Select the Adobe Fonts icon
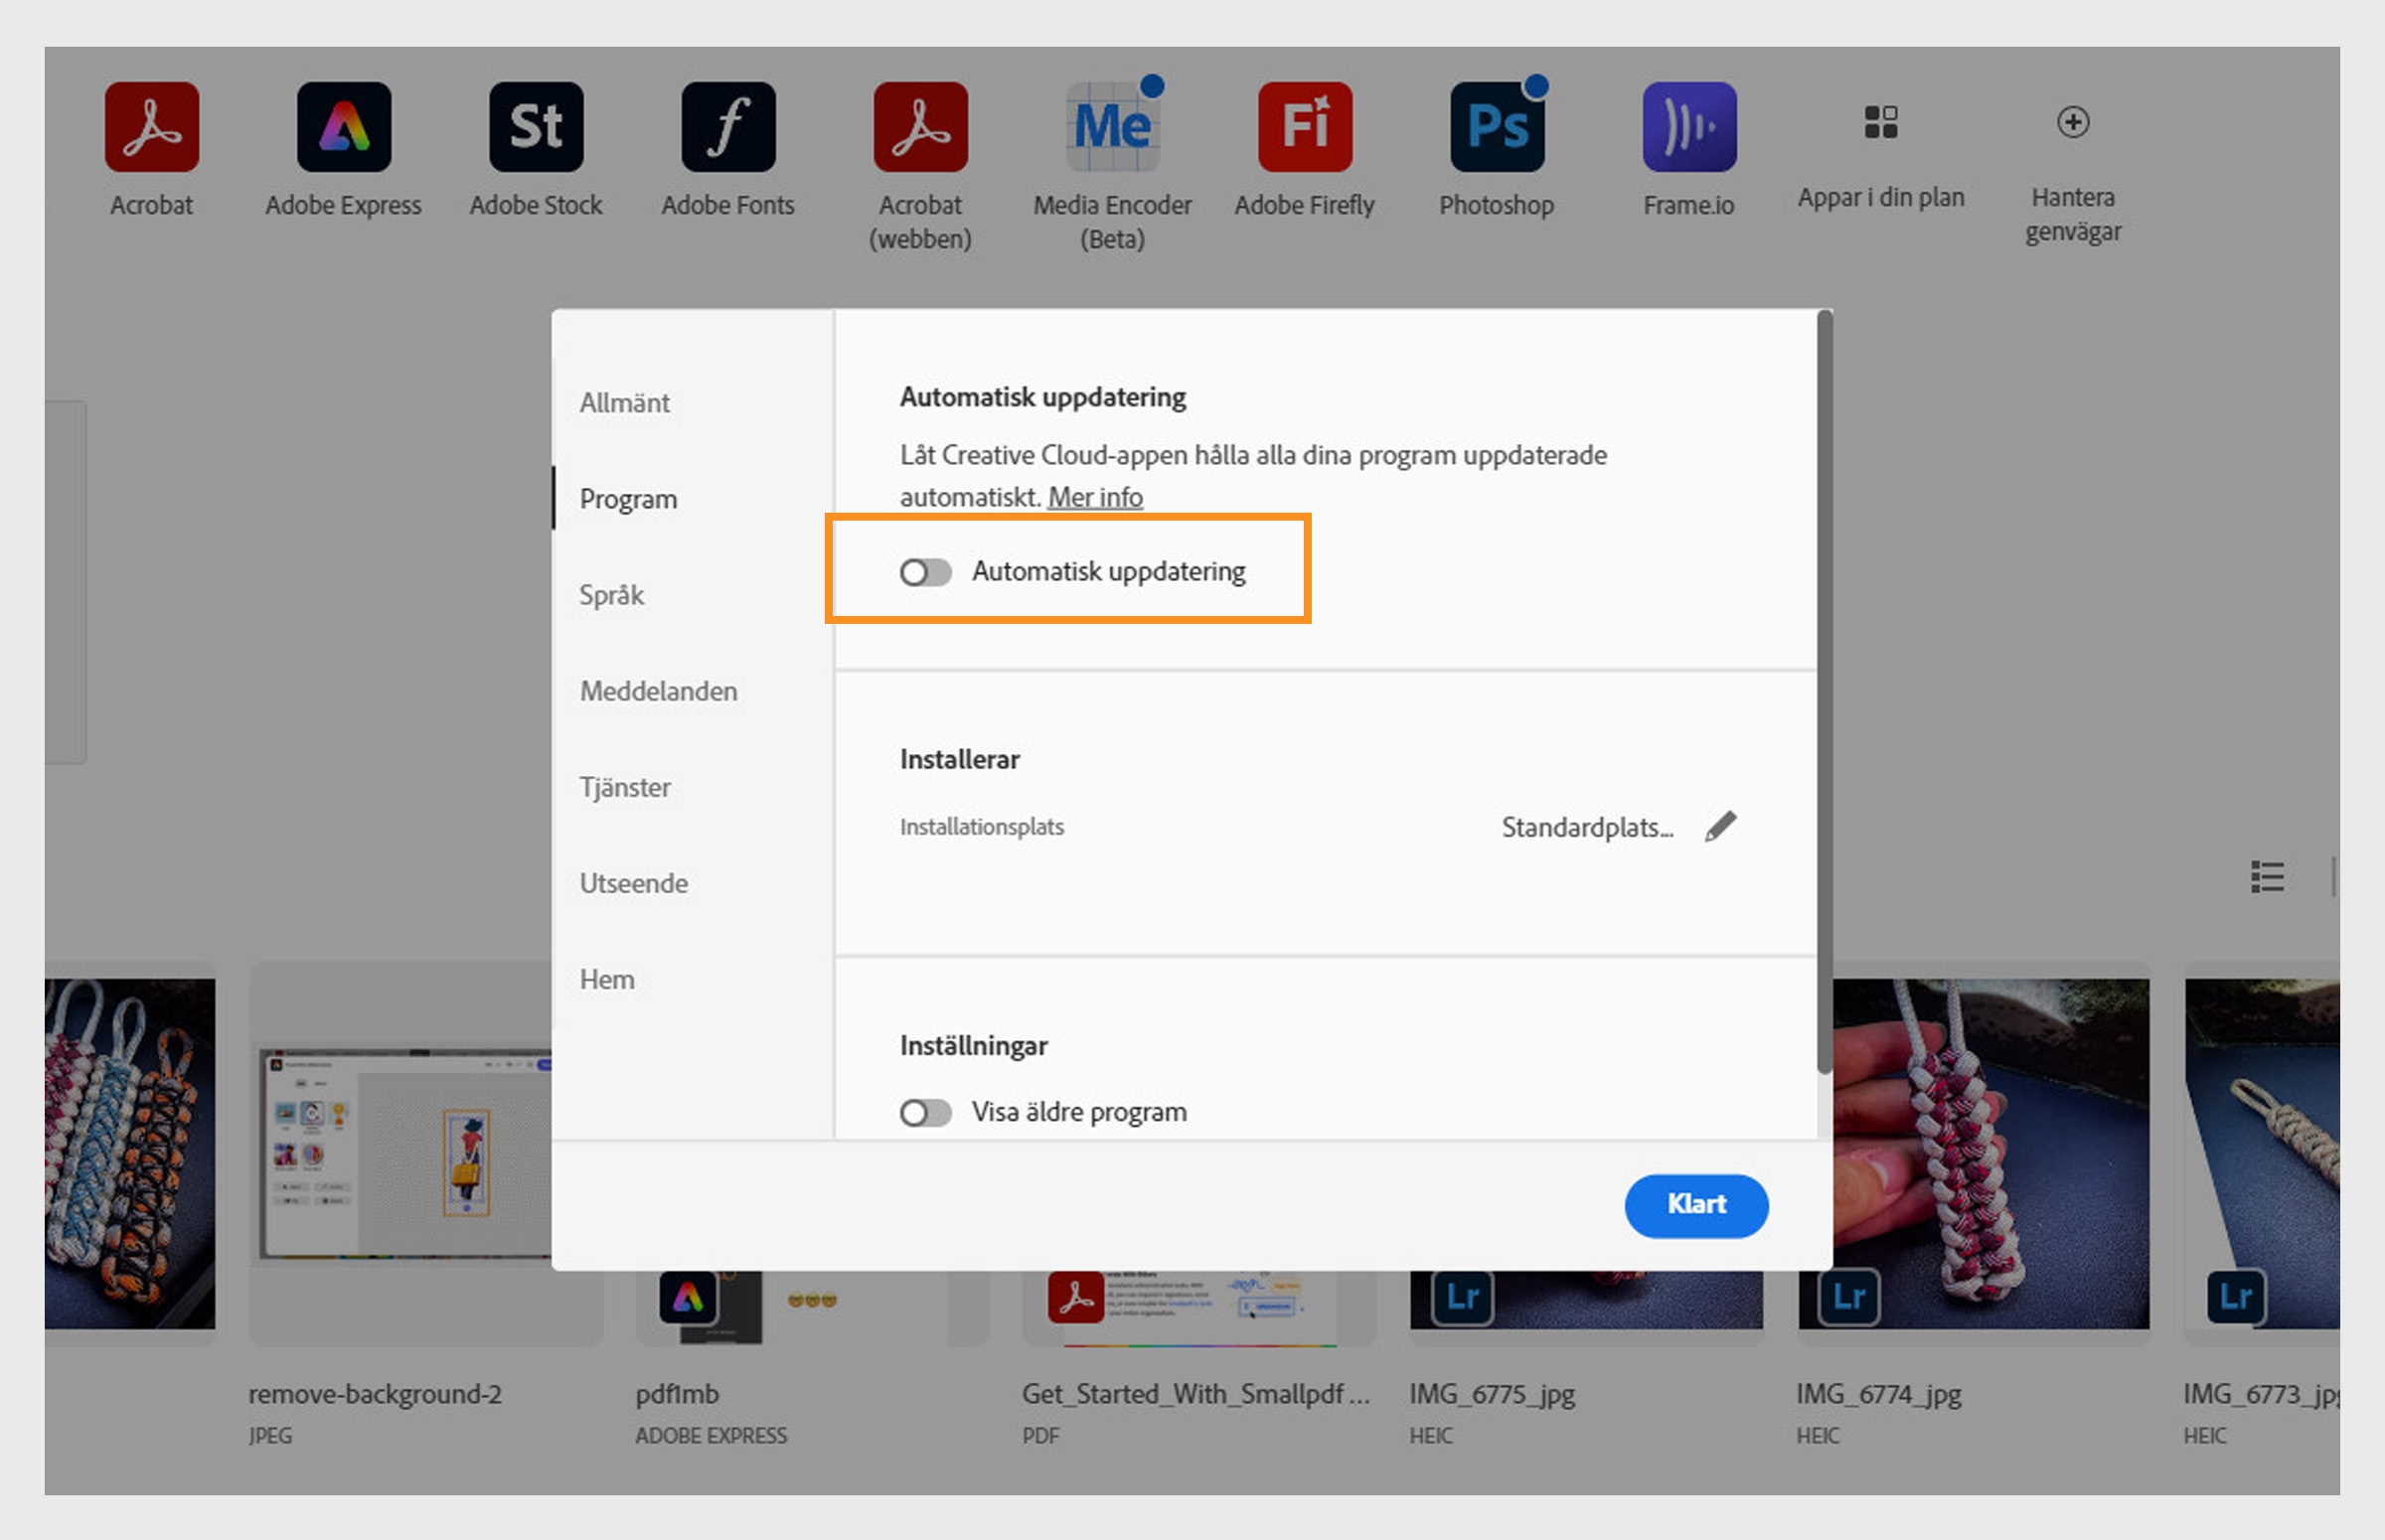 727,126
